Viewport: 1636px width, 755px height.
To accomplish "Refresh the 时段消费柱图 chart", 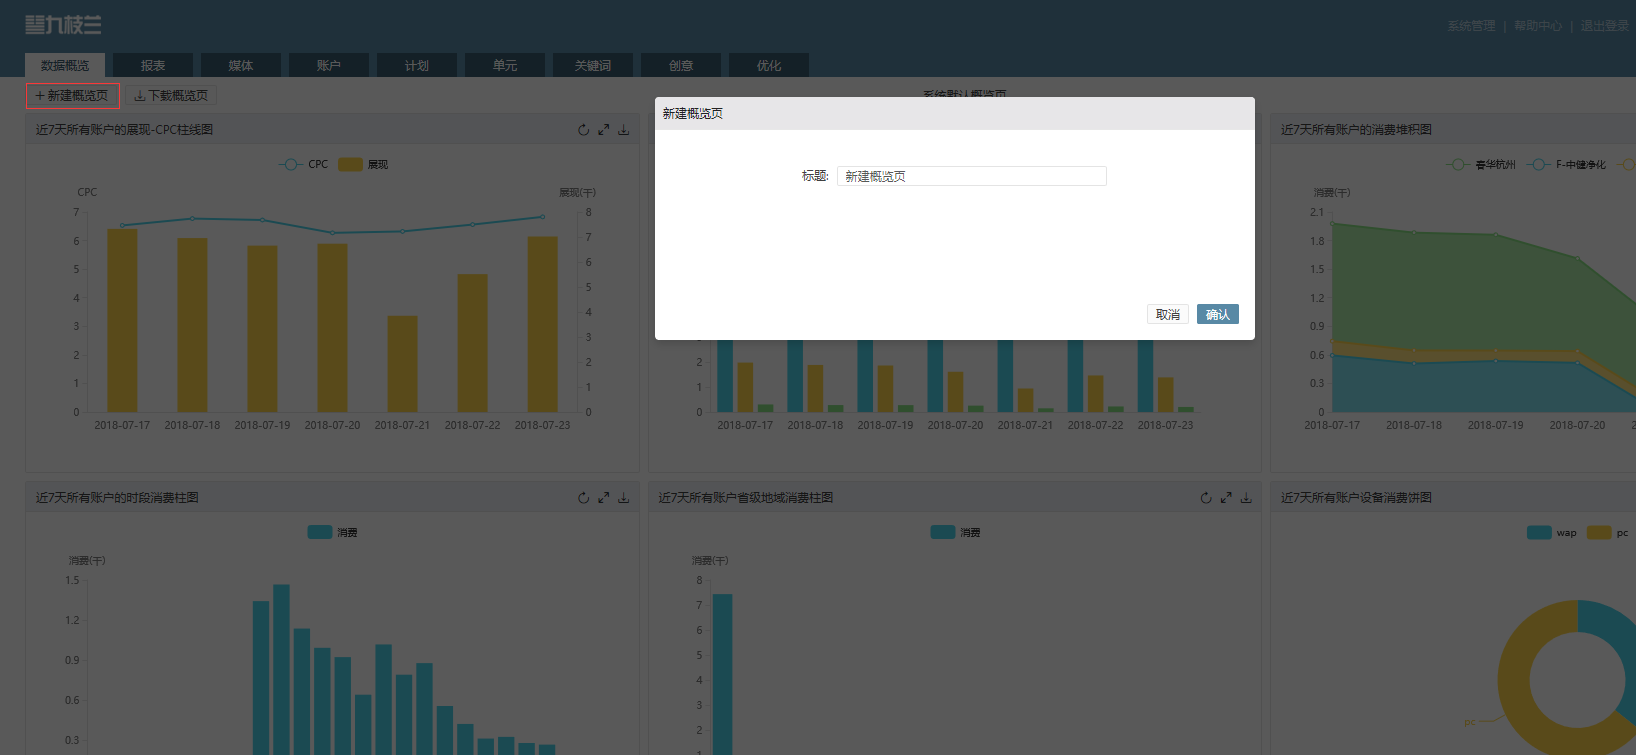I will coord(584,498).
